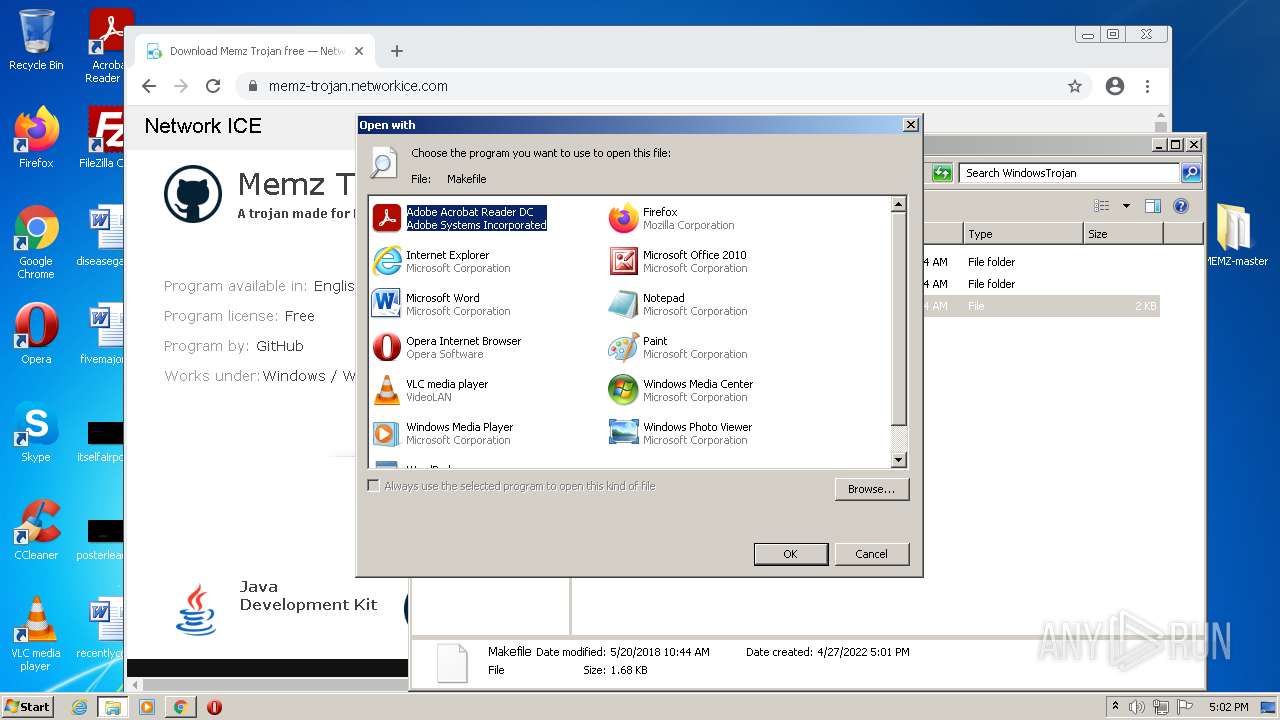Reload the Chrome page
Image resolution: width=1280 pixels, height=720 pixels.
pos(213,86)
